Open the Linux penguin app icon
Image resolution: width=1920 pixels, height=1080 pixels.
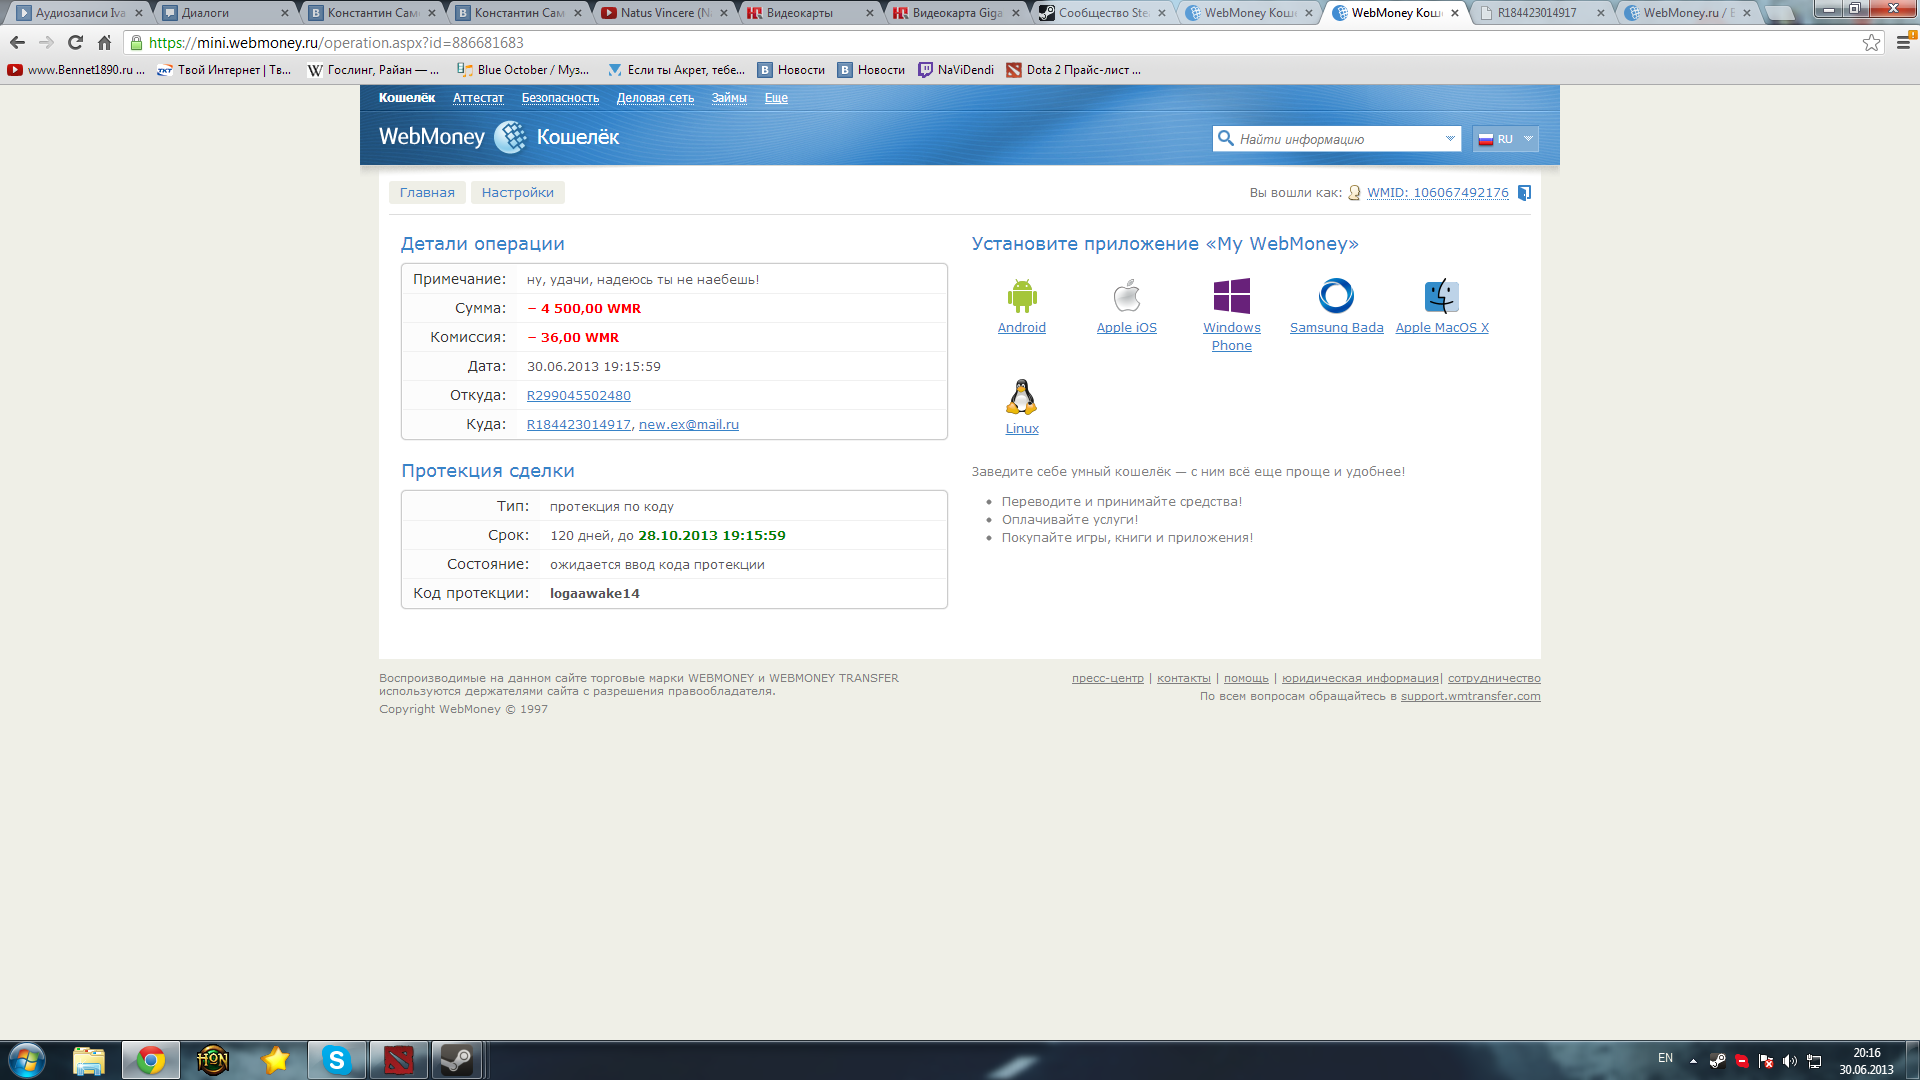pos(1021,397)
